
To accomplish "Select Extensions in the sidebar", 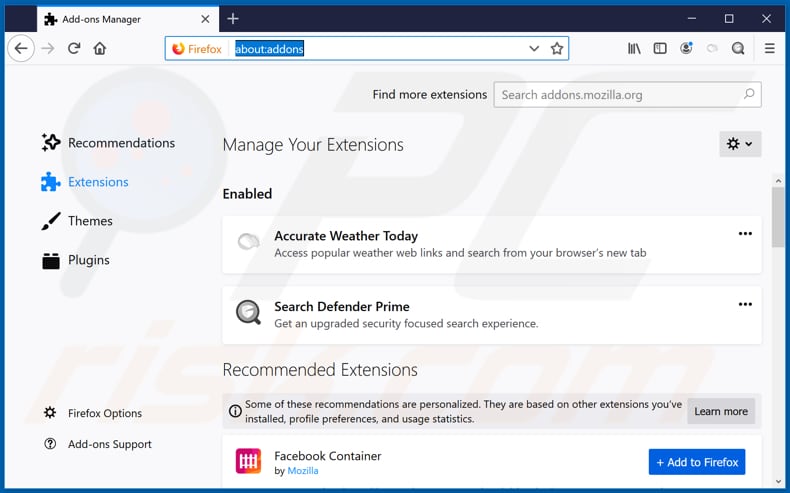I will pyautogui.click(x=85, y=182).
